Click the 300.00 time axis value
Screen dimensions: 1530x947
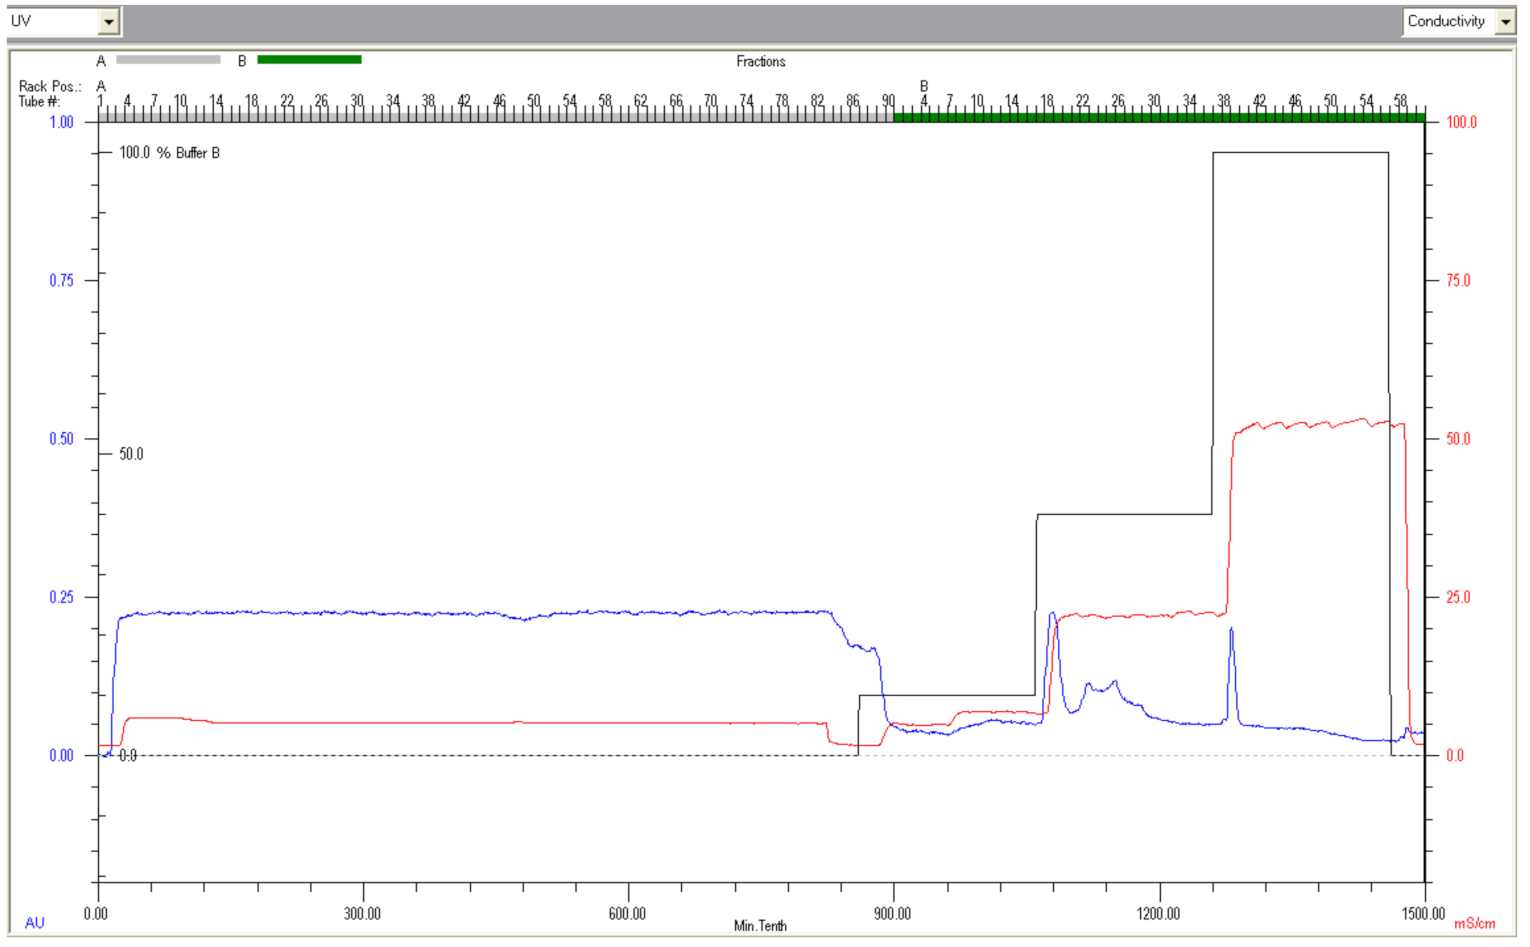362,913
